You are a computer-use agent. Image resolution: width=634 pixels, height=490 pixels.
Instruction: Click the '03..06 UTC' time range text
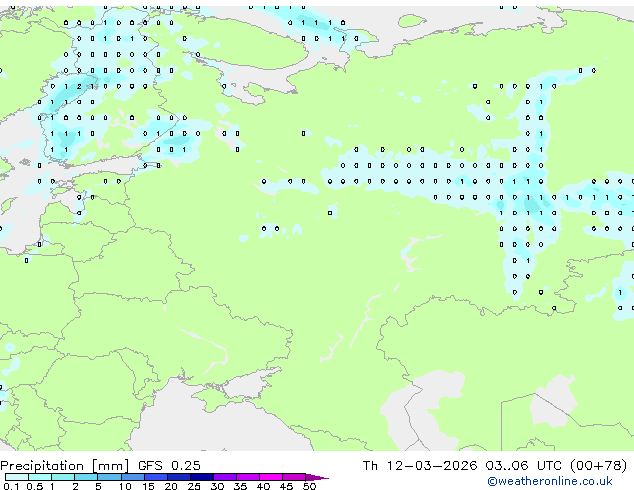tap(524, 466)
